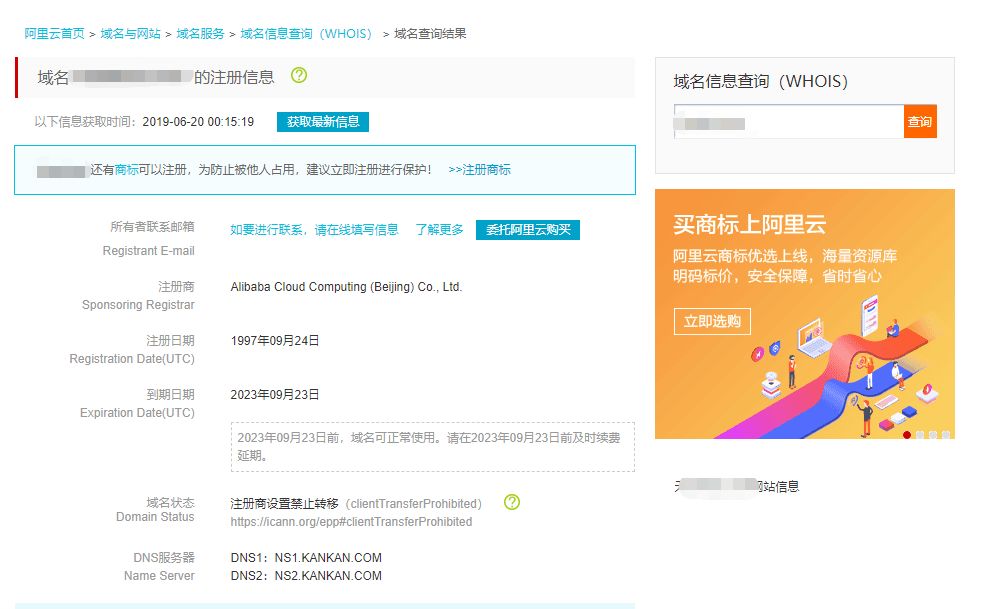Click help icon beside 的注册信息 title
The width and height of the screenshot is (981, 609).
point(299,76)
